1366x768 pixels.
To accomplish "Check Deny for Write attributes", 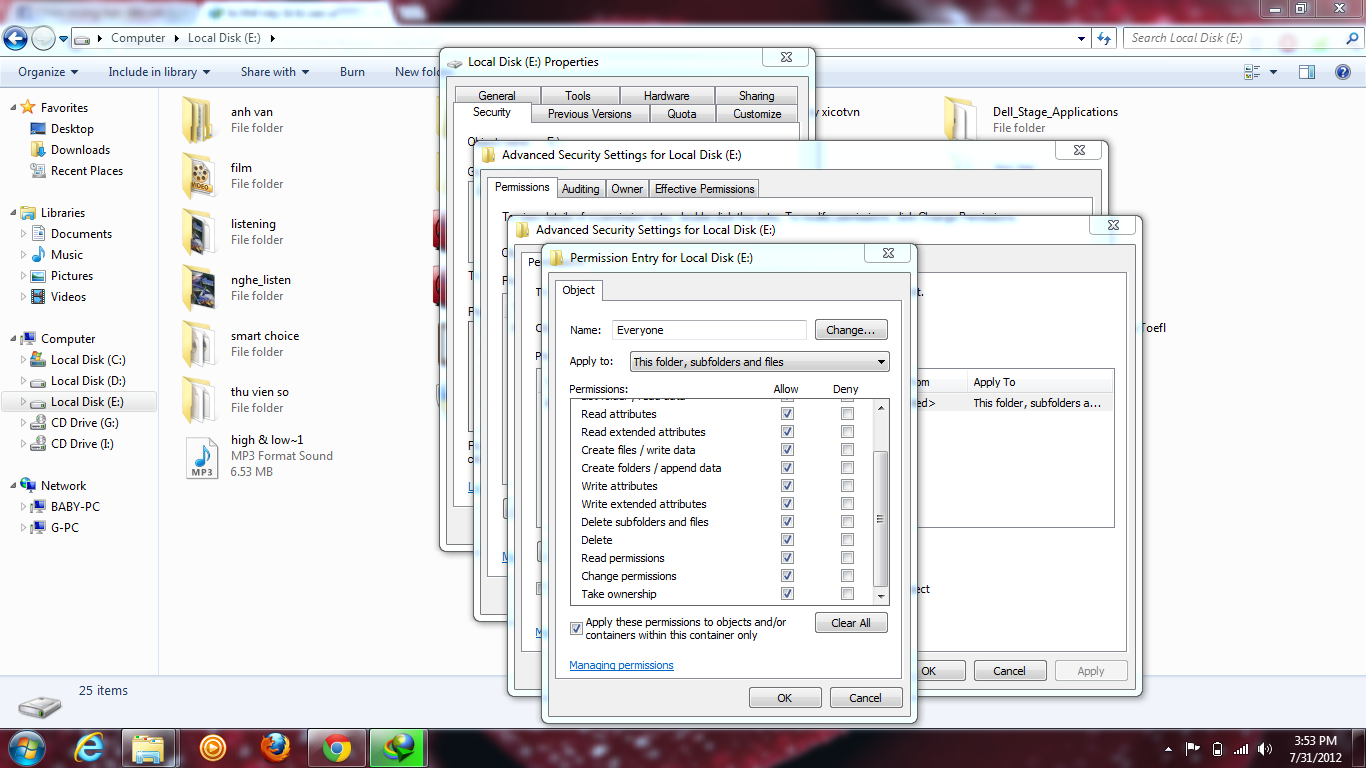I will [847, 486].
